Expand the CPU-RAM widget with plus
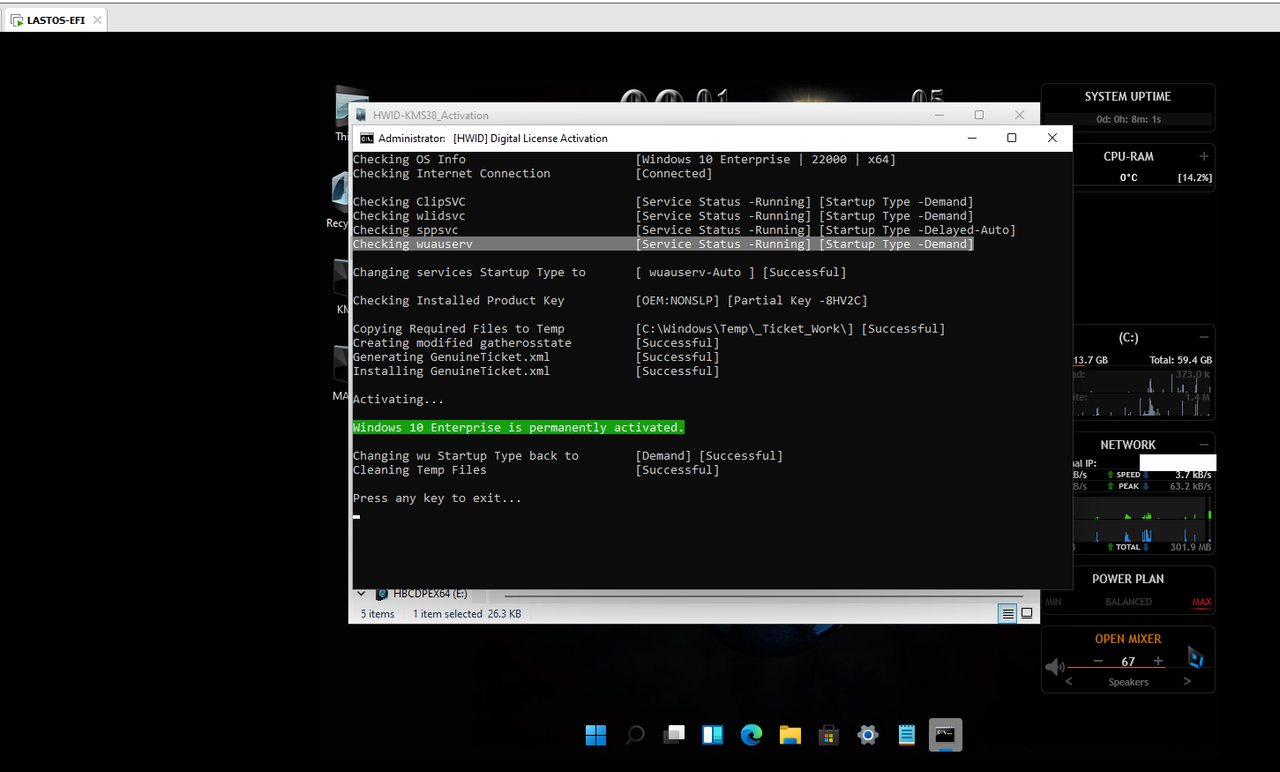This screenshot has height=772, width=1280. (1204, 157)
